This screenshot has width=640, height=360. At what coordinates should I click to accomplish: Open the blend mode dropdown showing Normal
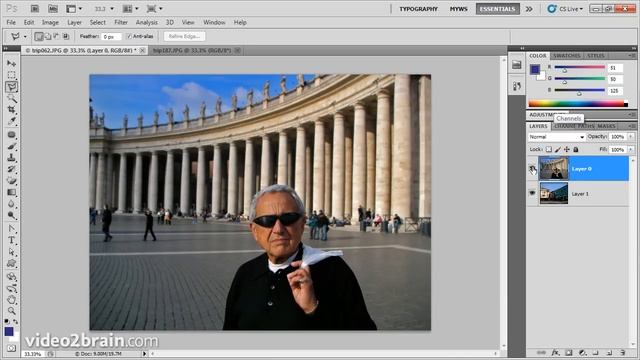556,137
